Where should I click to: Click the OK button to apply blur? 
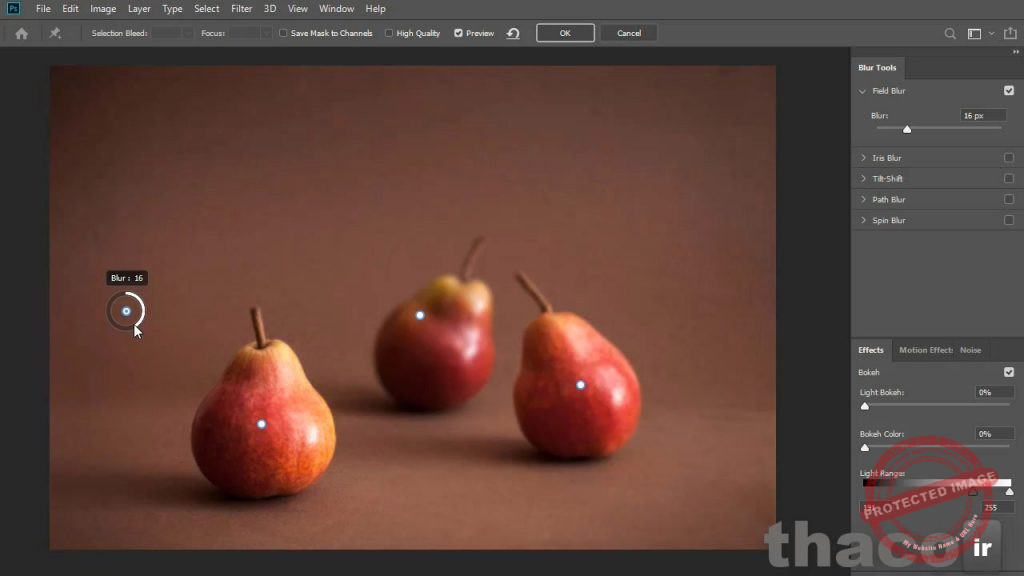[565, 33]
